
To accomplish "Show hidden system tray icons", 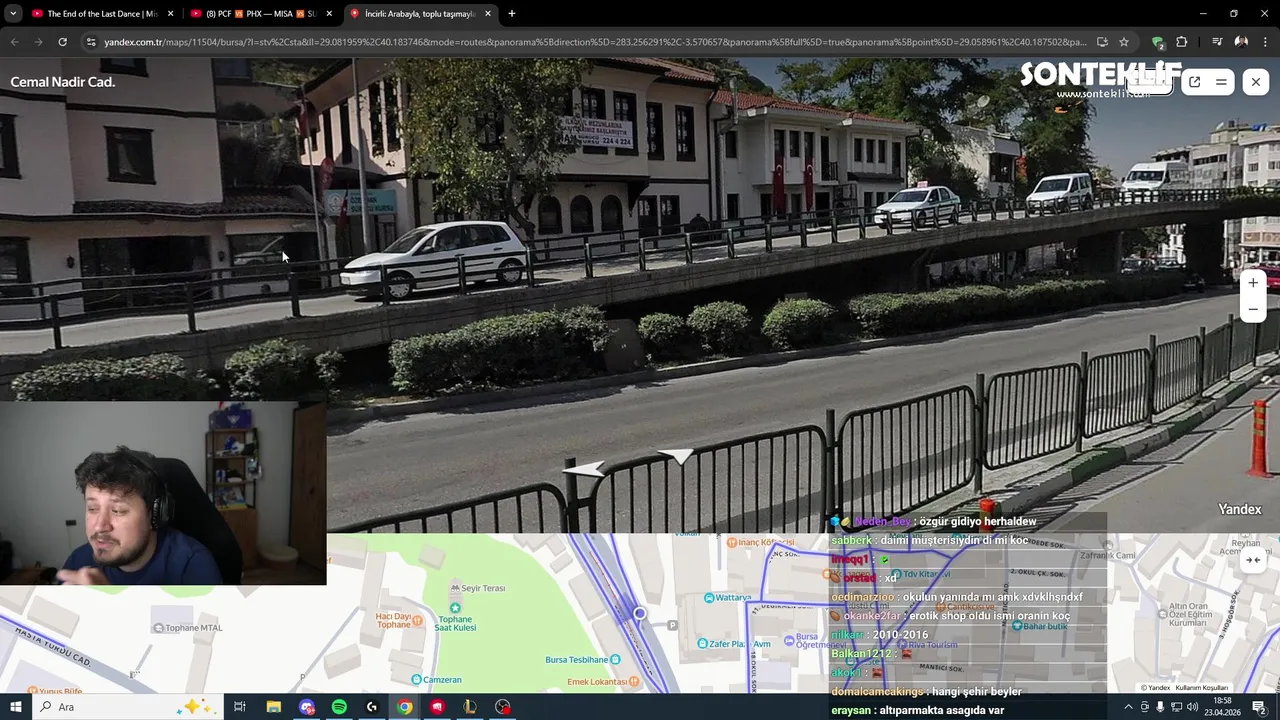I will [1128, 707].
